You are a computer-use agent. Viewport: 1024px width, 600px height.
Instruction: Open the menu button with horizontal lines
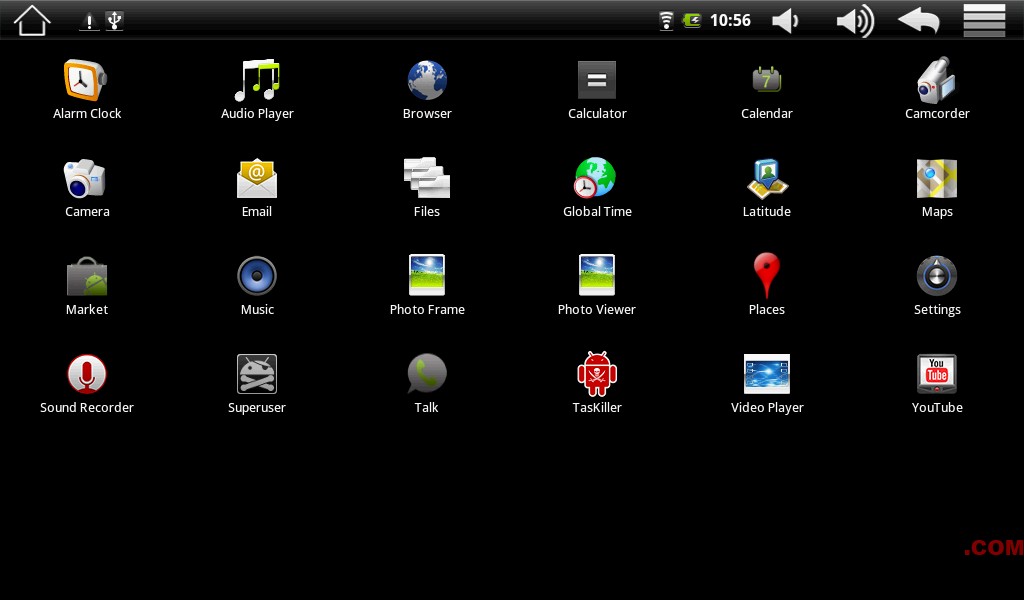click(x=984, y=20)
